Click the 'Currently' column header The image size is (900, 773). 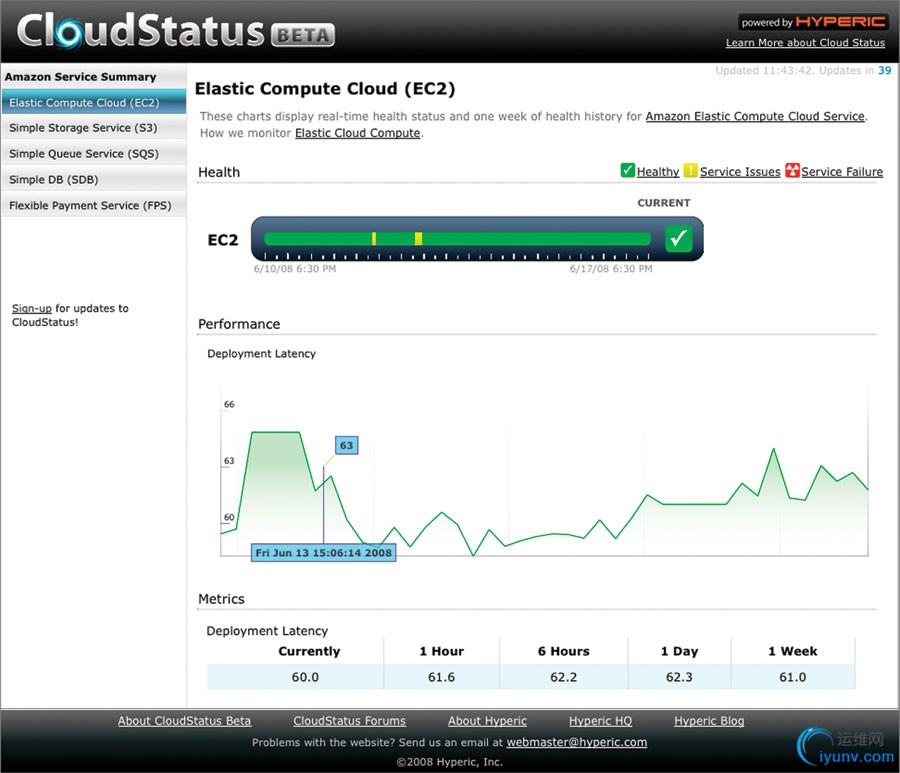click(309, 651)
